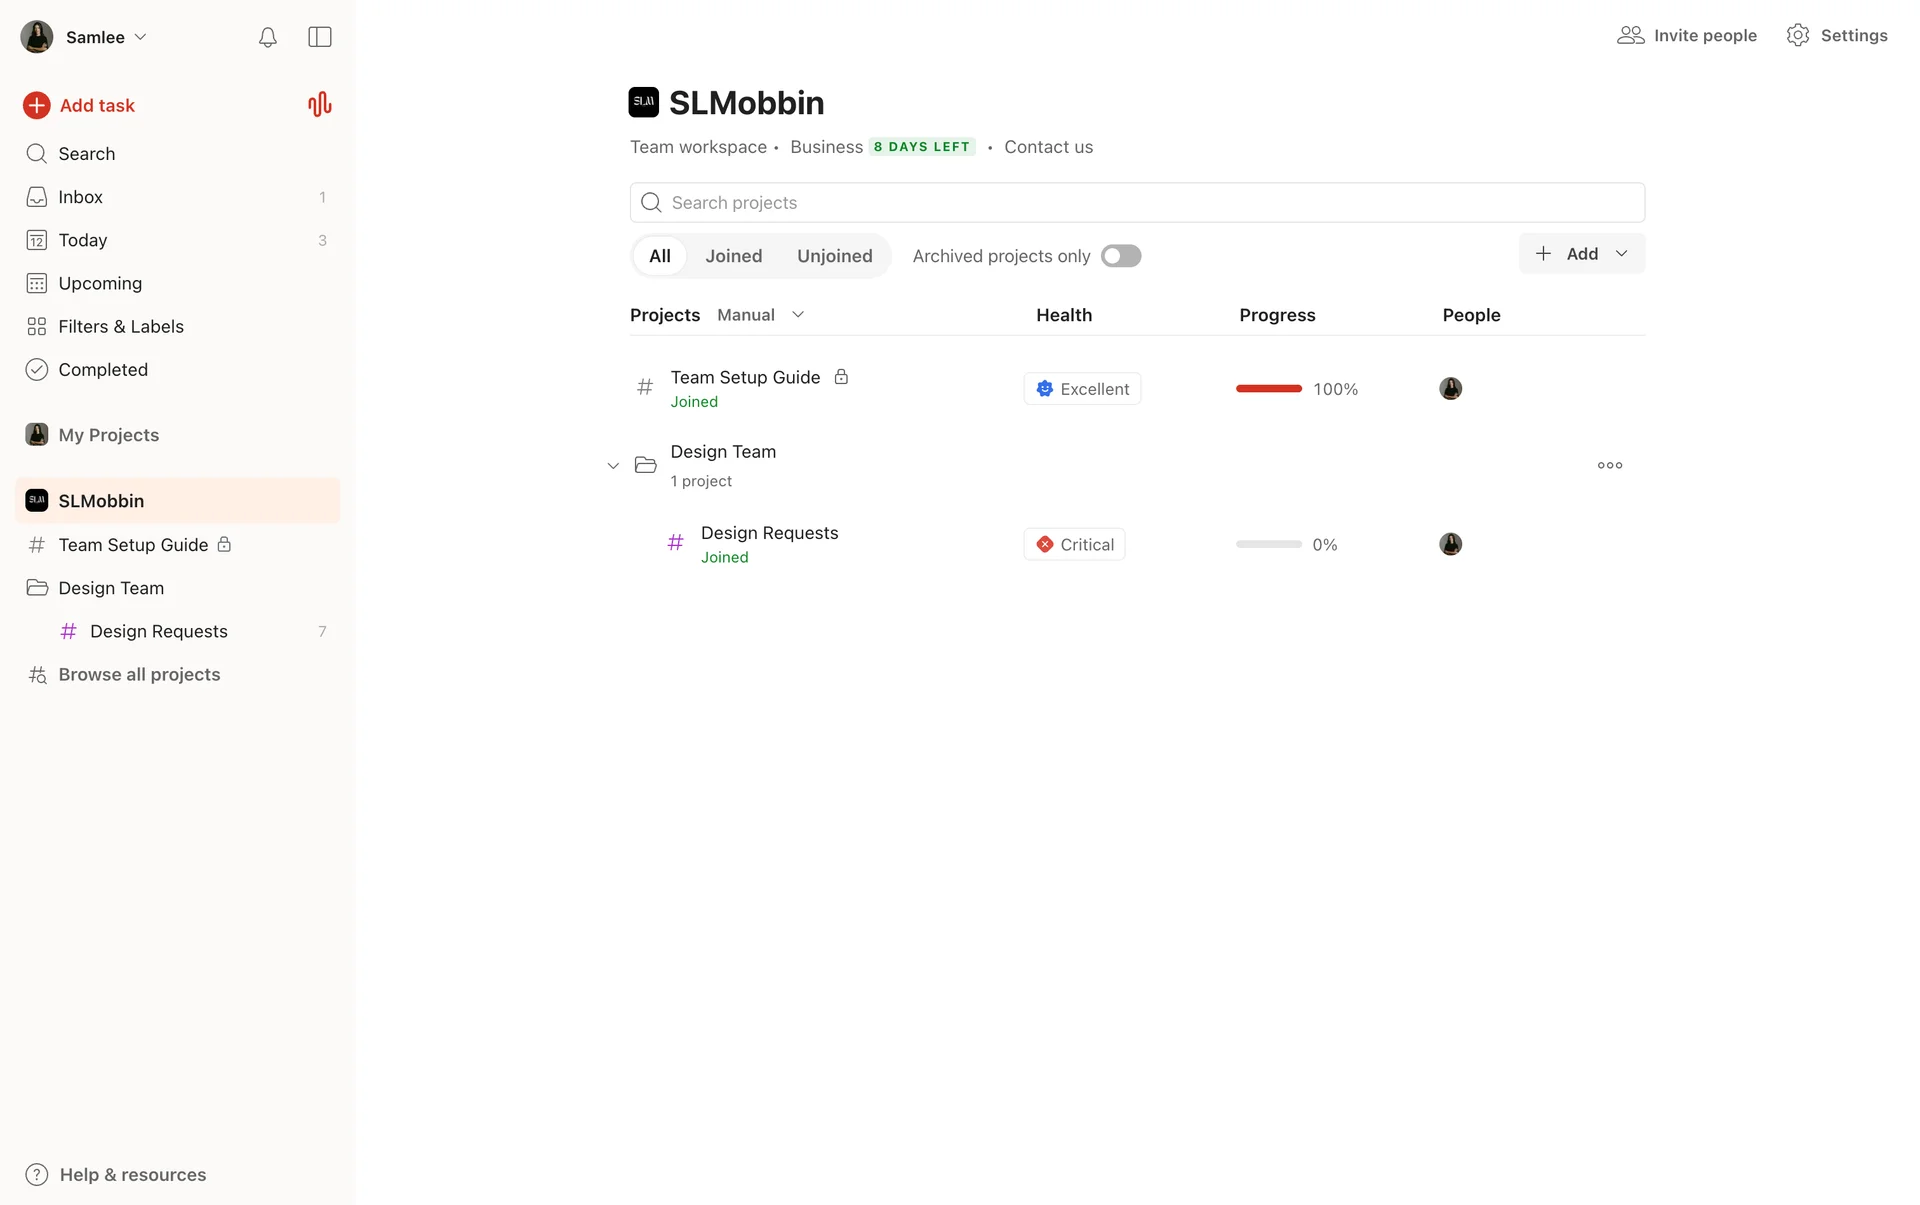Click the Add task plus icon
The height and width of the screenshot is (1205, 1920).
pyautogui.click(x=37, y=105)
